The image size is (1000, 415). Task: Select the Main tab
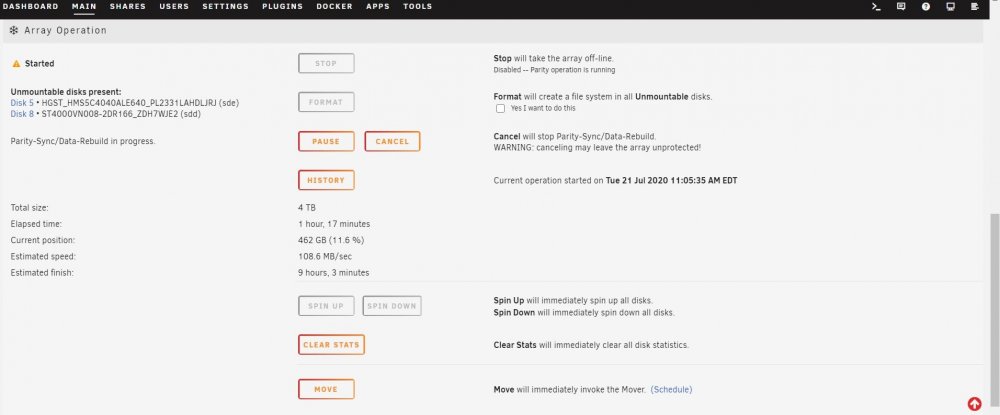tap(84, 6)
